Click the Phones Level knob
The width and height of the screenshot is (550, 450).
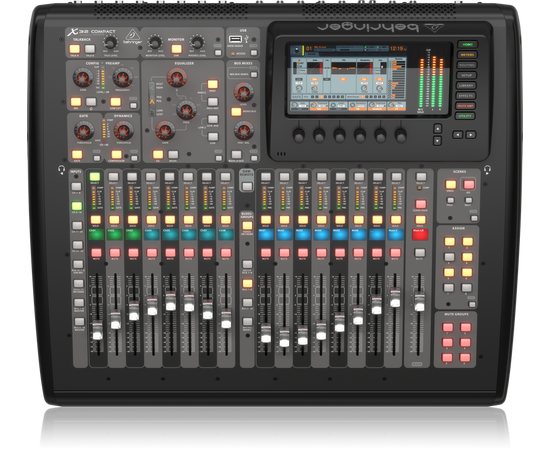pos(197,42)
